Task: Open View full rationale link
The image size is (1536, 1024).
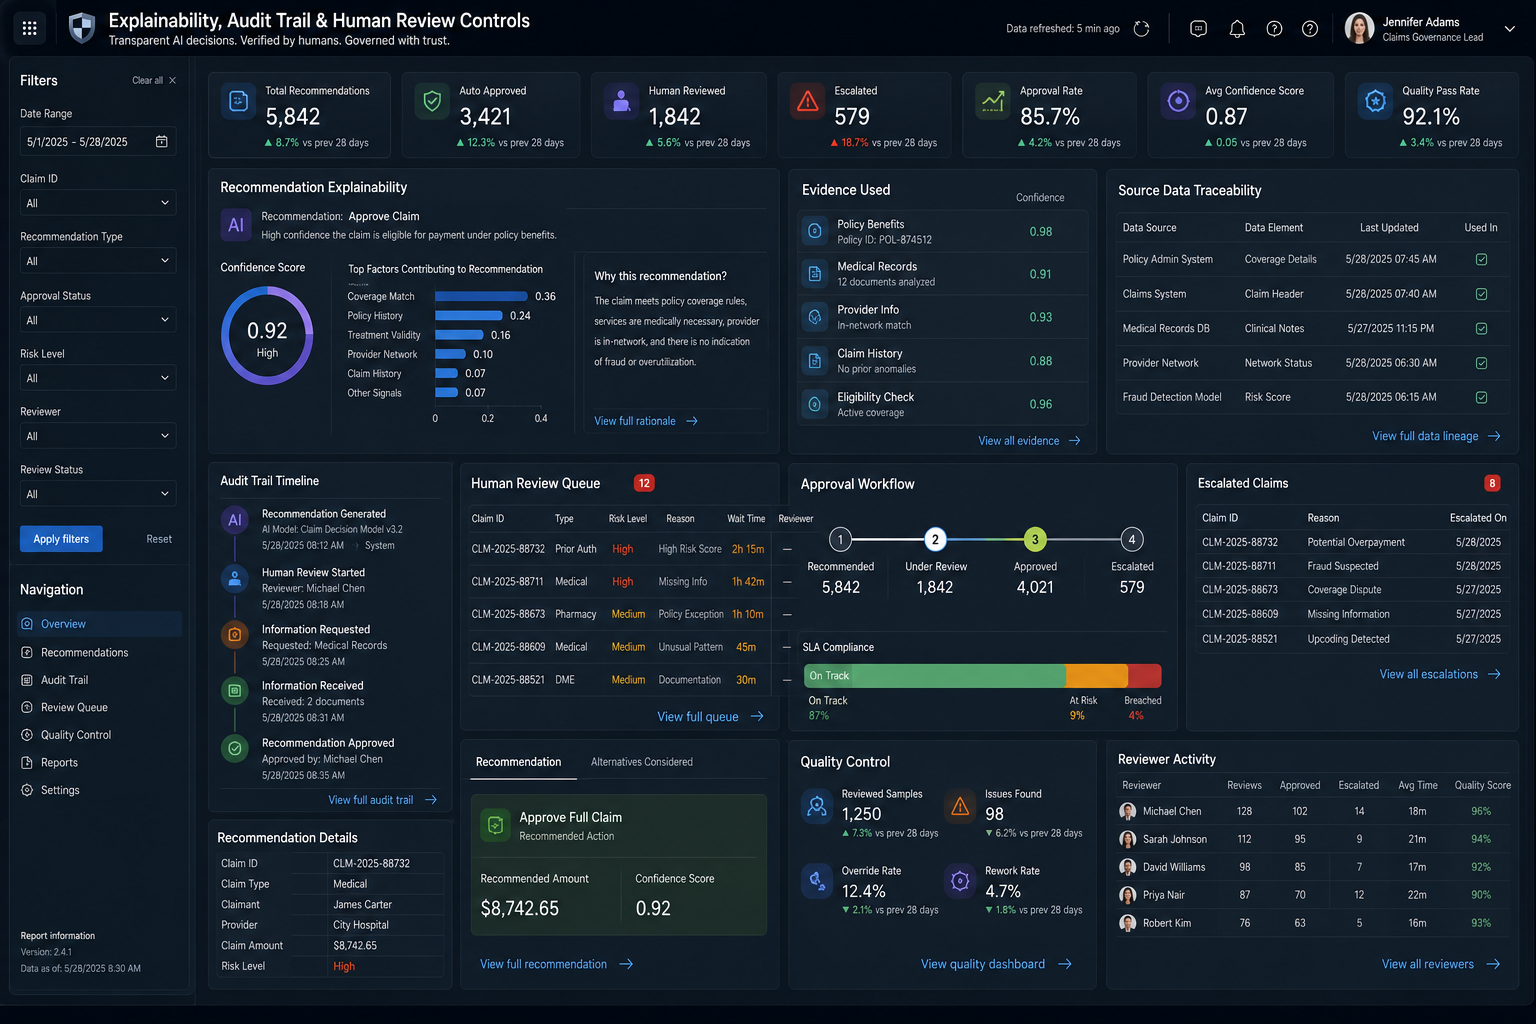Action: pyautogui.click(x=646, y=421)
